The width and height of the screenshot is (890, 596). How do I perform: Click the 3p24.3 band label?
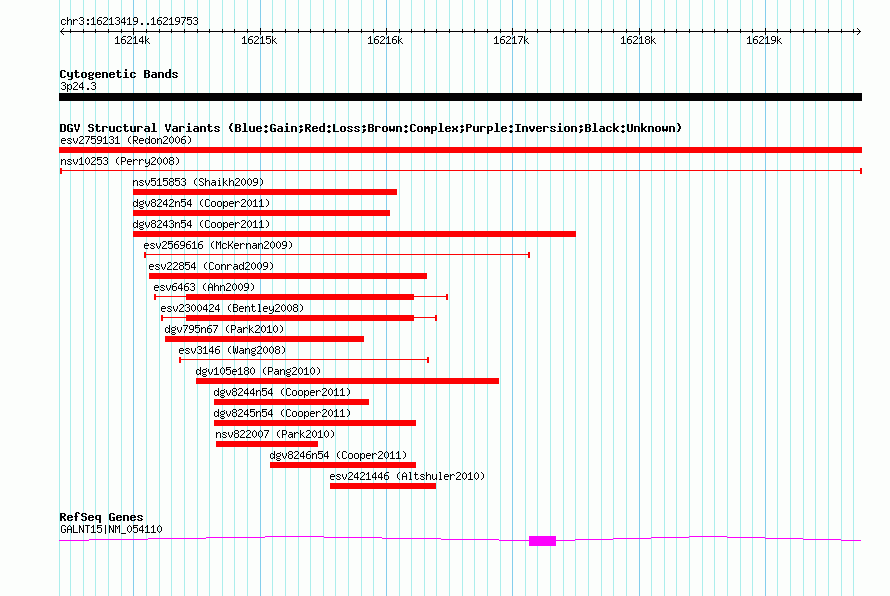(x=78, y=86)
